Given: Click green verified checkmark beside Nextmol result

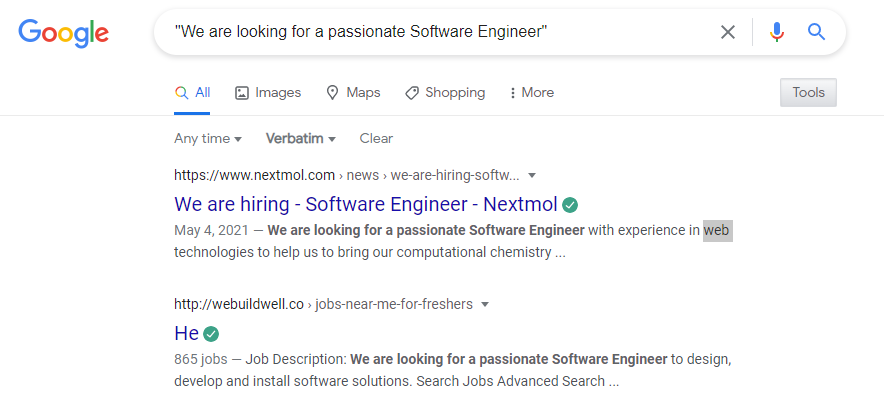Looking at the screenshot, I should (570, 205).
